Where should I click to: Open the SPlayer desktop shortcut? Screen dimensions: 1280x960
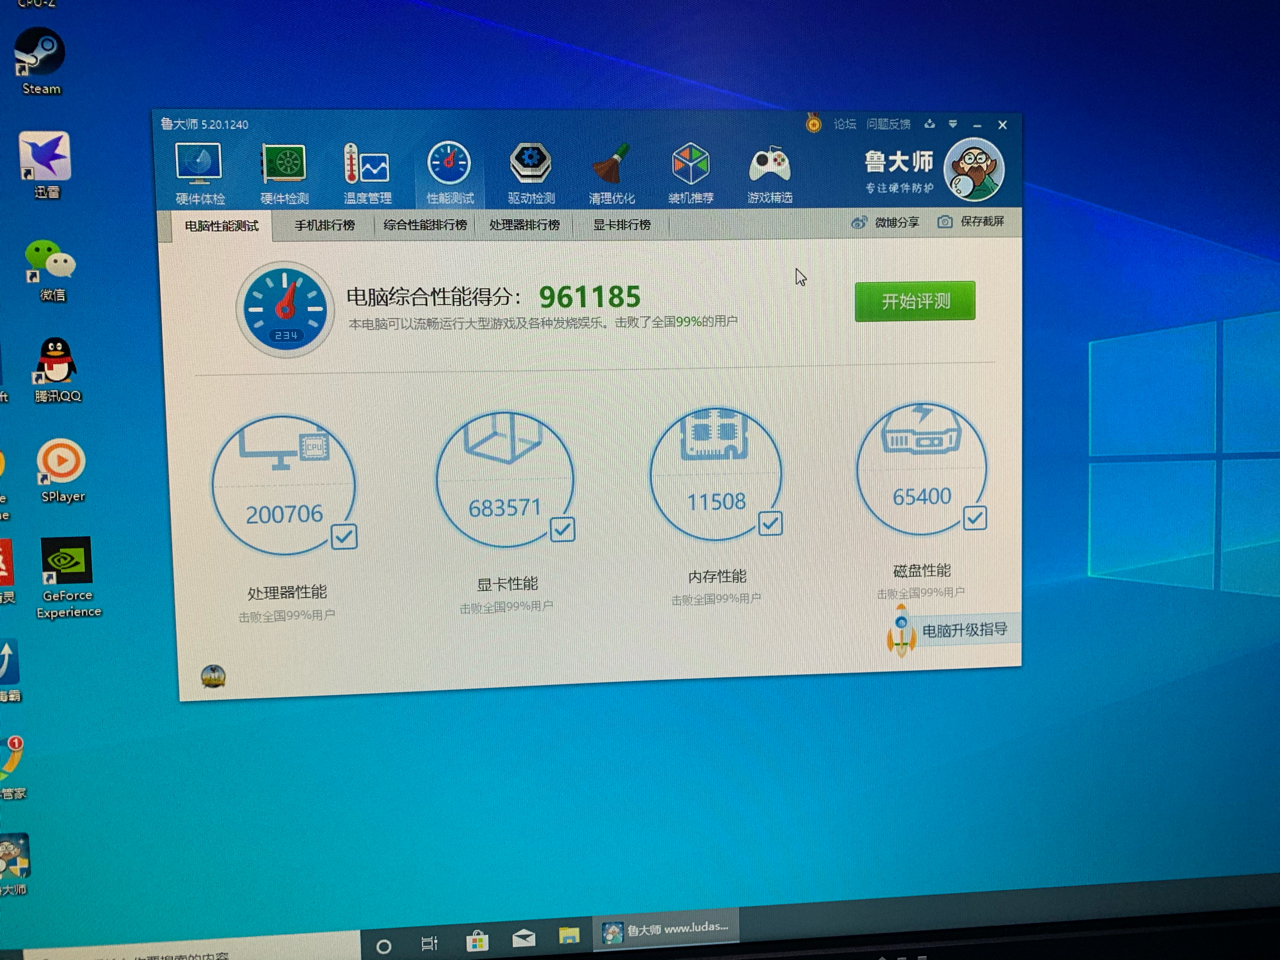62,470
